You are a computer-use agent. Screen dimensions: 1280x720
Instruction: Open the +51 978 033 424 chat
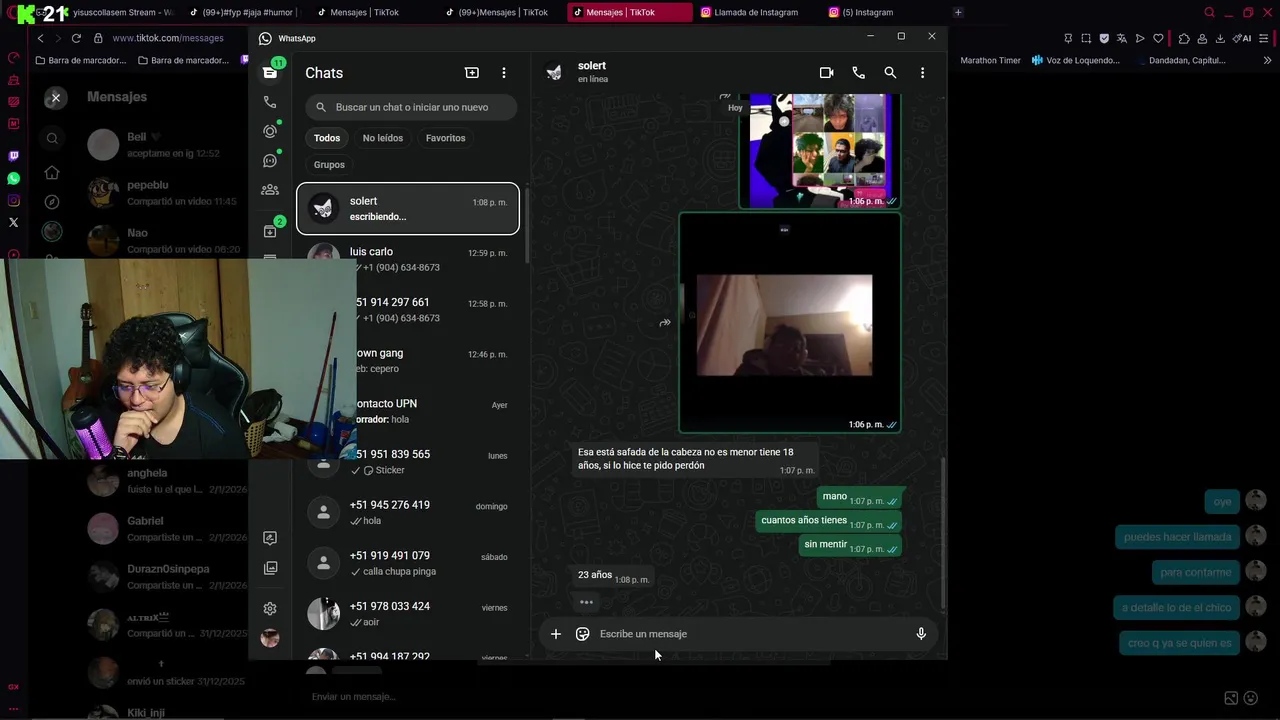coord(408,614)
